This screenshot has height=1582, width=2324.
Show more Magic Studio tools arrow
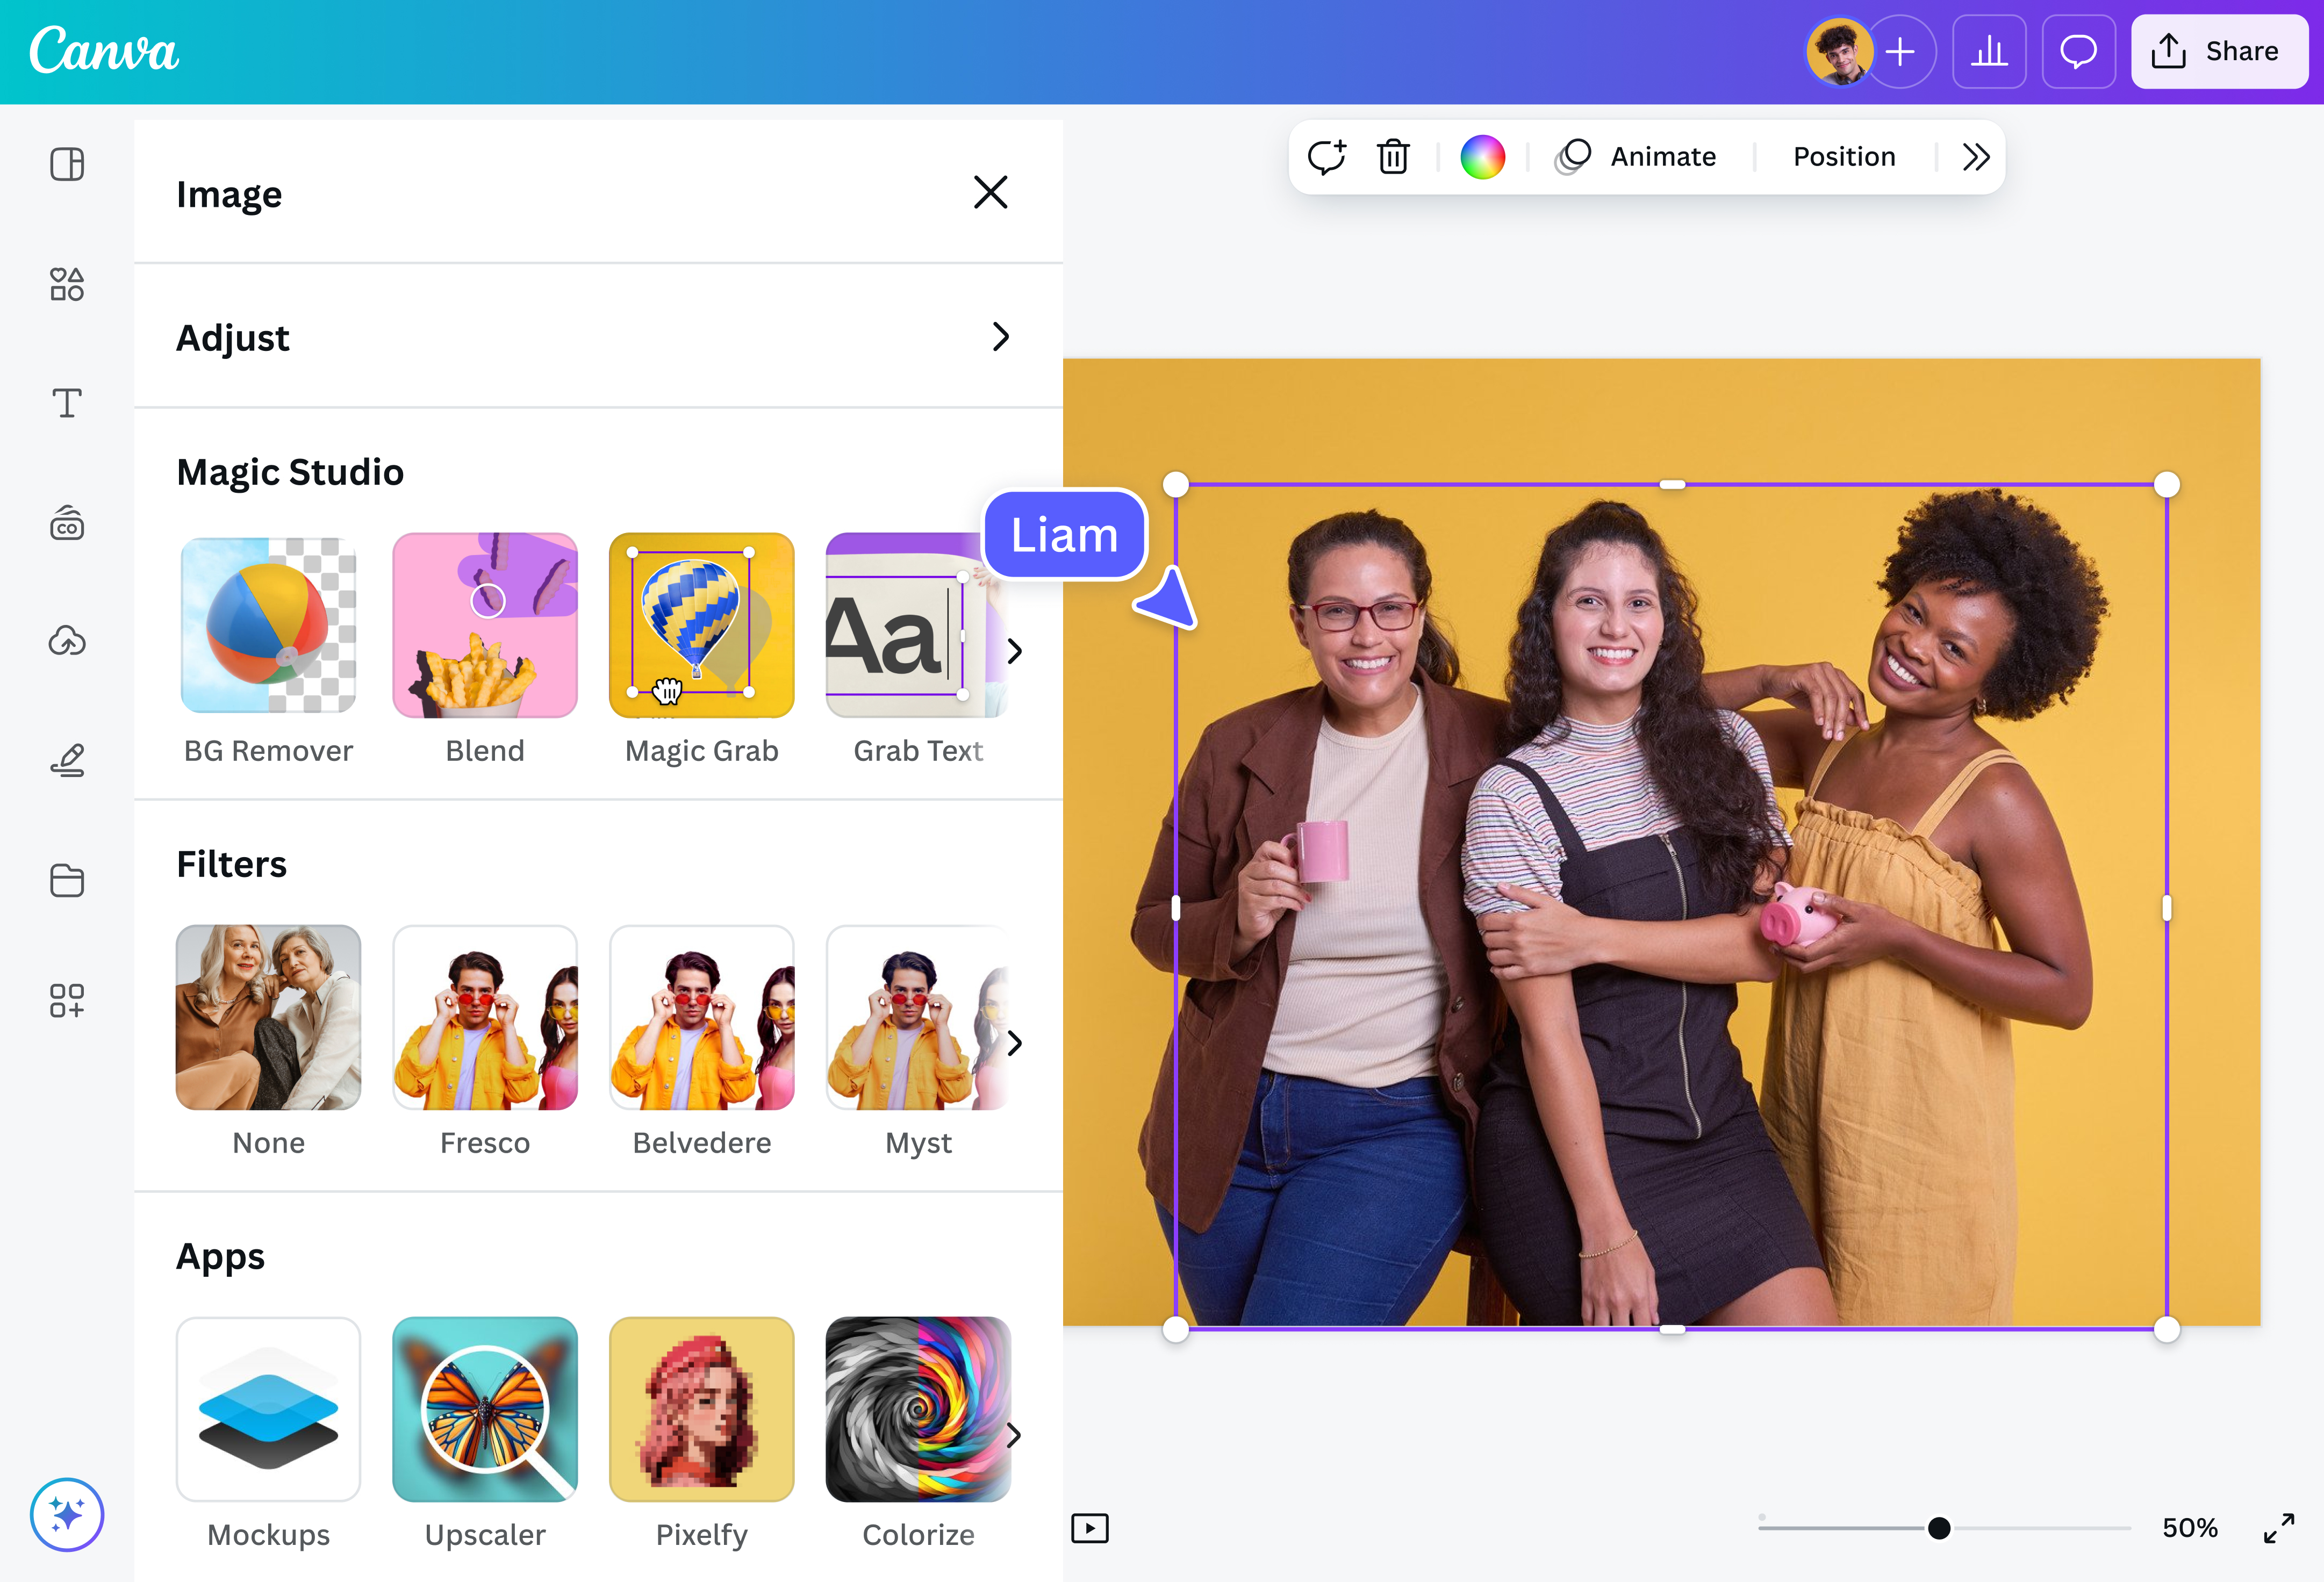1015,651
